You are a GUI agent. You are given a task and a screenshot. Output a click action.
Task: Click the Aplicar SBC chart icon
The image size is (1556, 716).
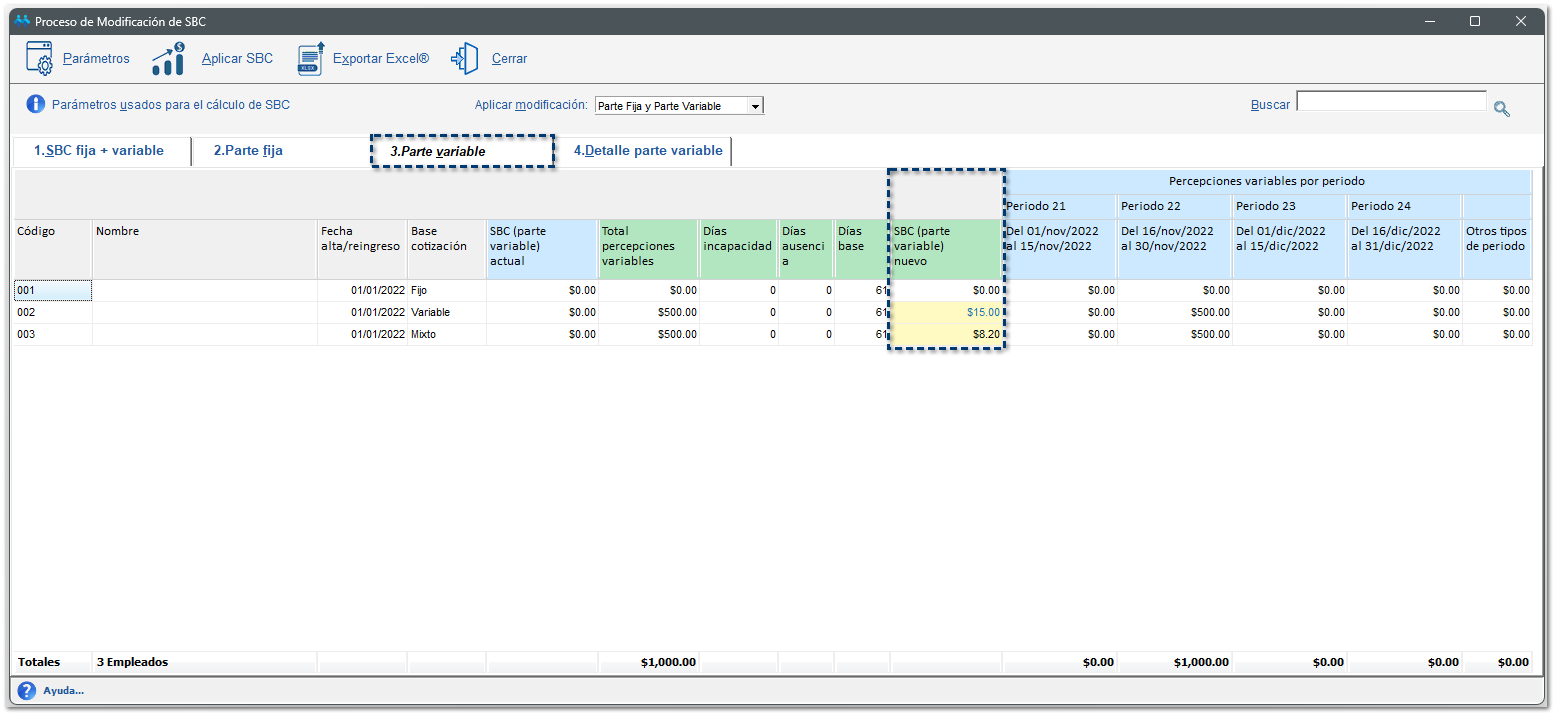pos(168,59)
